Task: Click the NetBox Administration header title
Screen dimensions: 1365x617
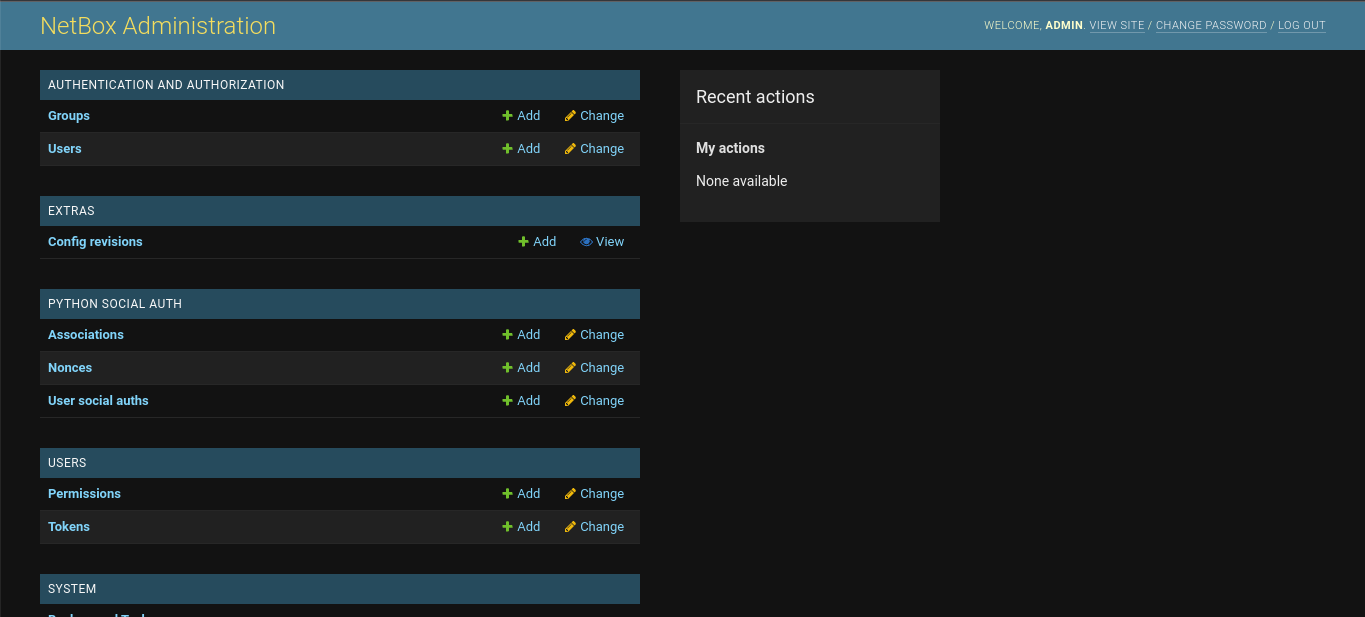Action: pos(157,25)
